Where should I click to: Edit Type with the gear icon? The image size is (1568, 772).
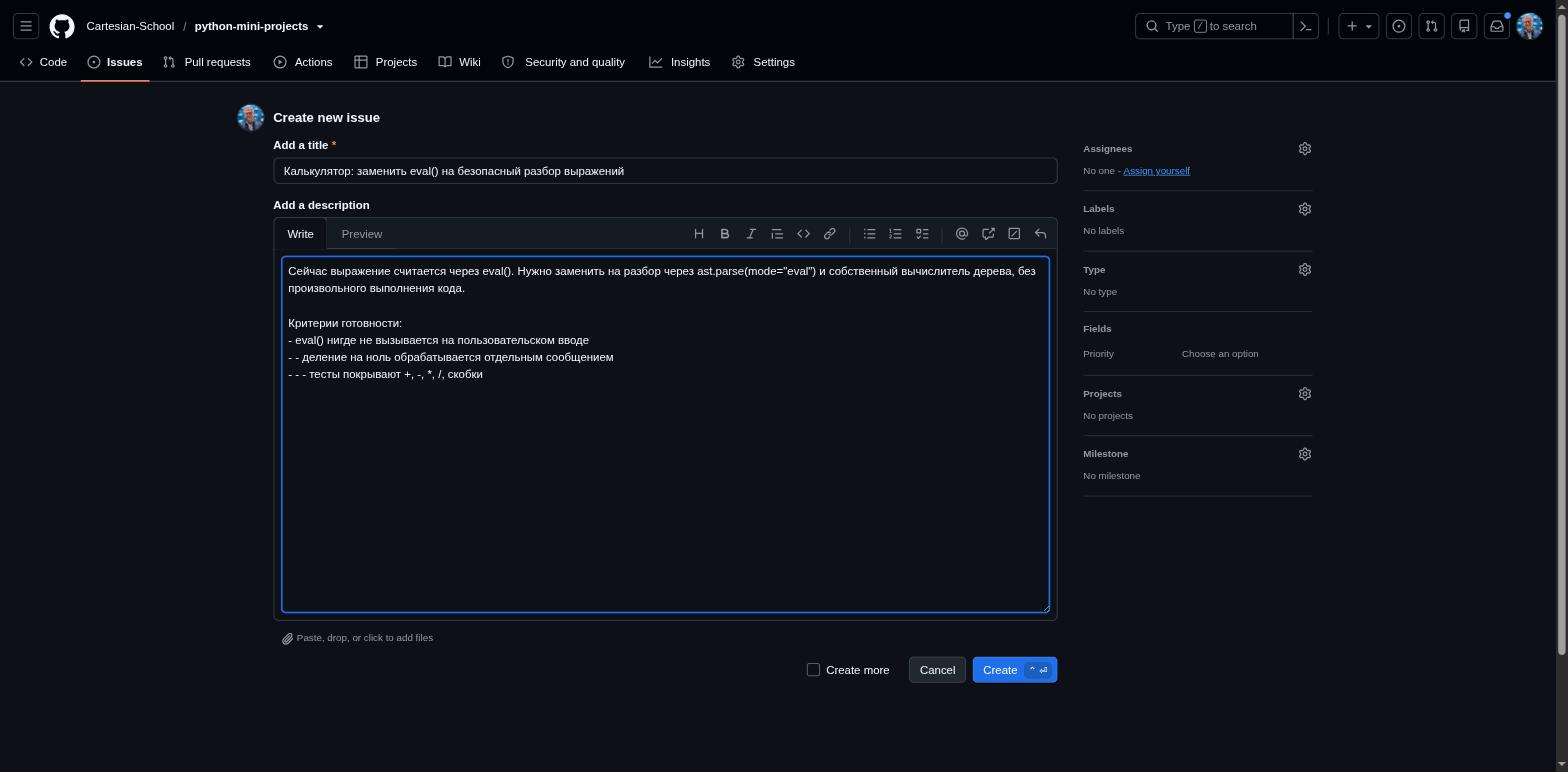pos(1304,270)
